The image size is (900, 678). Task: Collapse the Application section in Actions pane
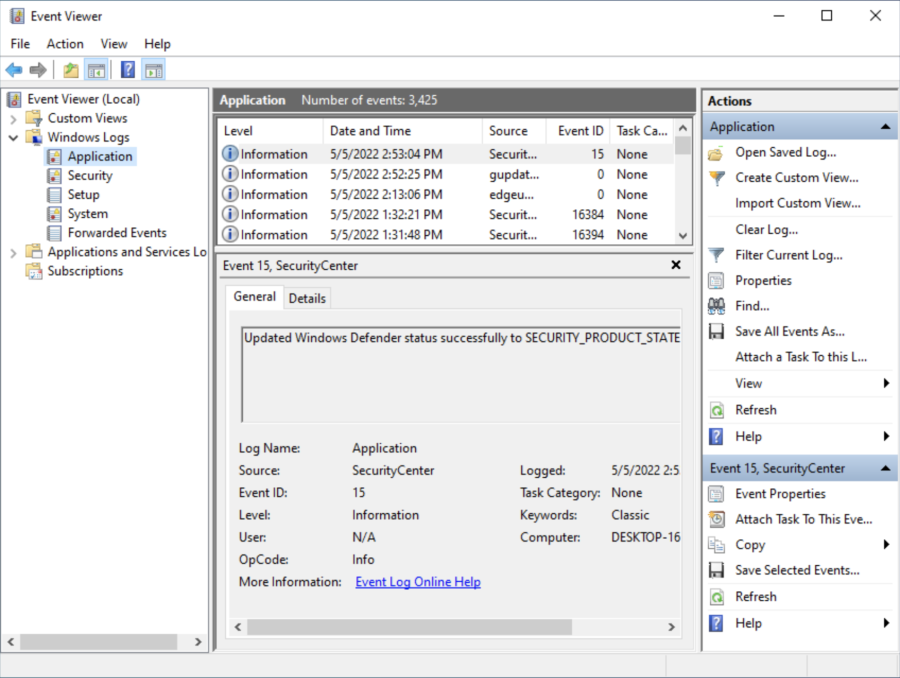885,127
